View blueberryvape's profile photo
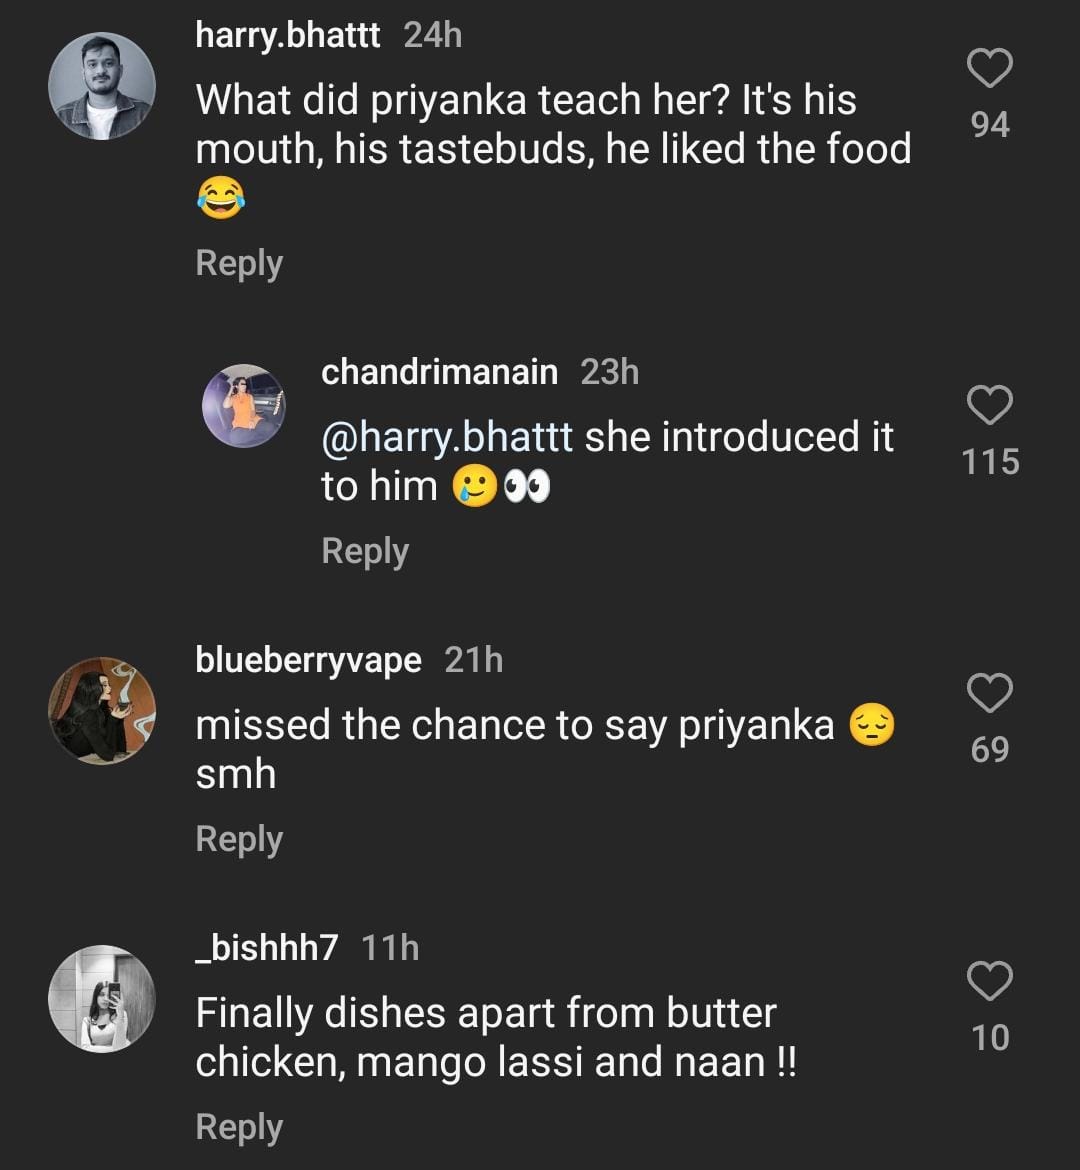Screen dimensions: 1080x1170 [102, 710]
